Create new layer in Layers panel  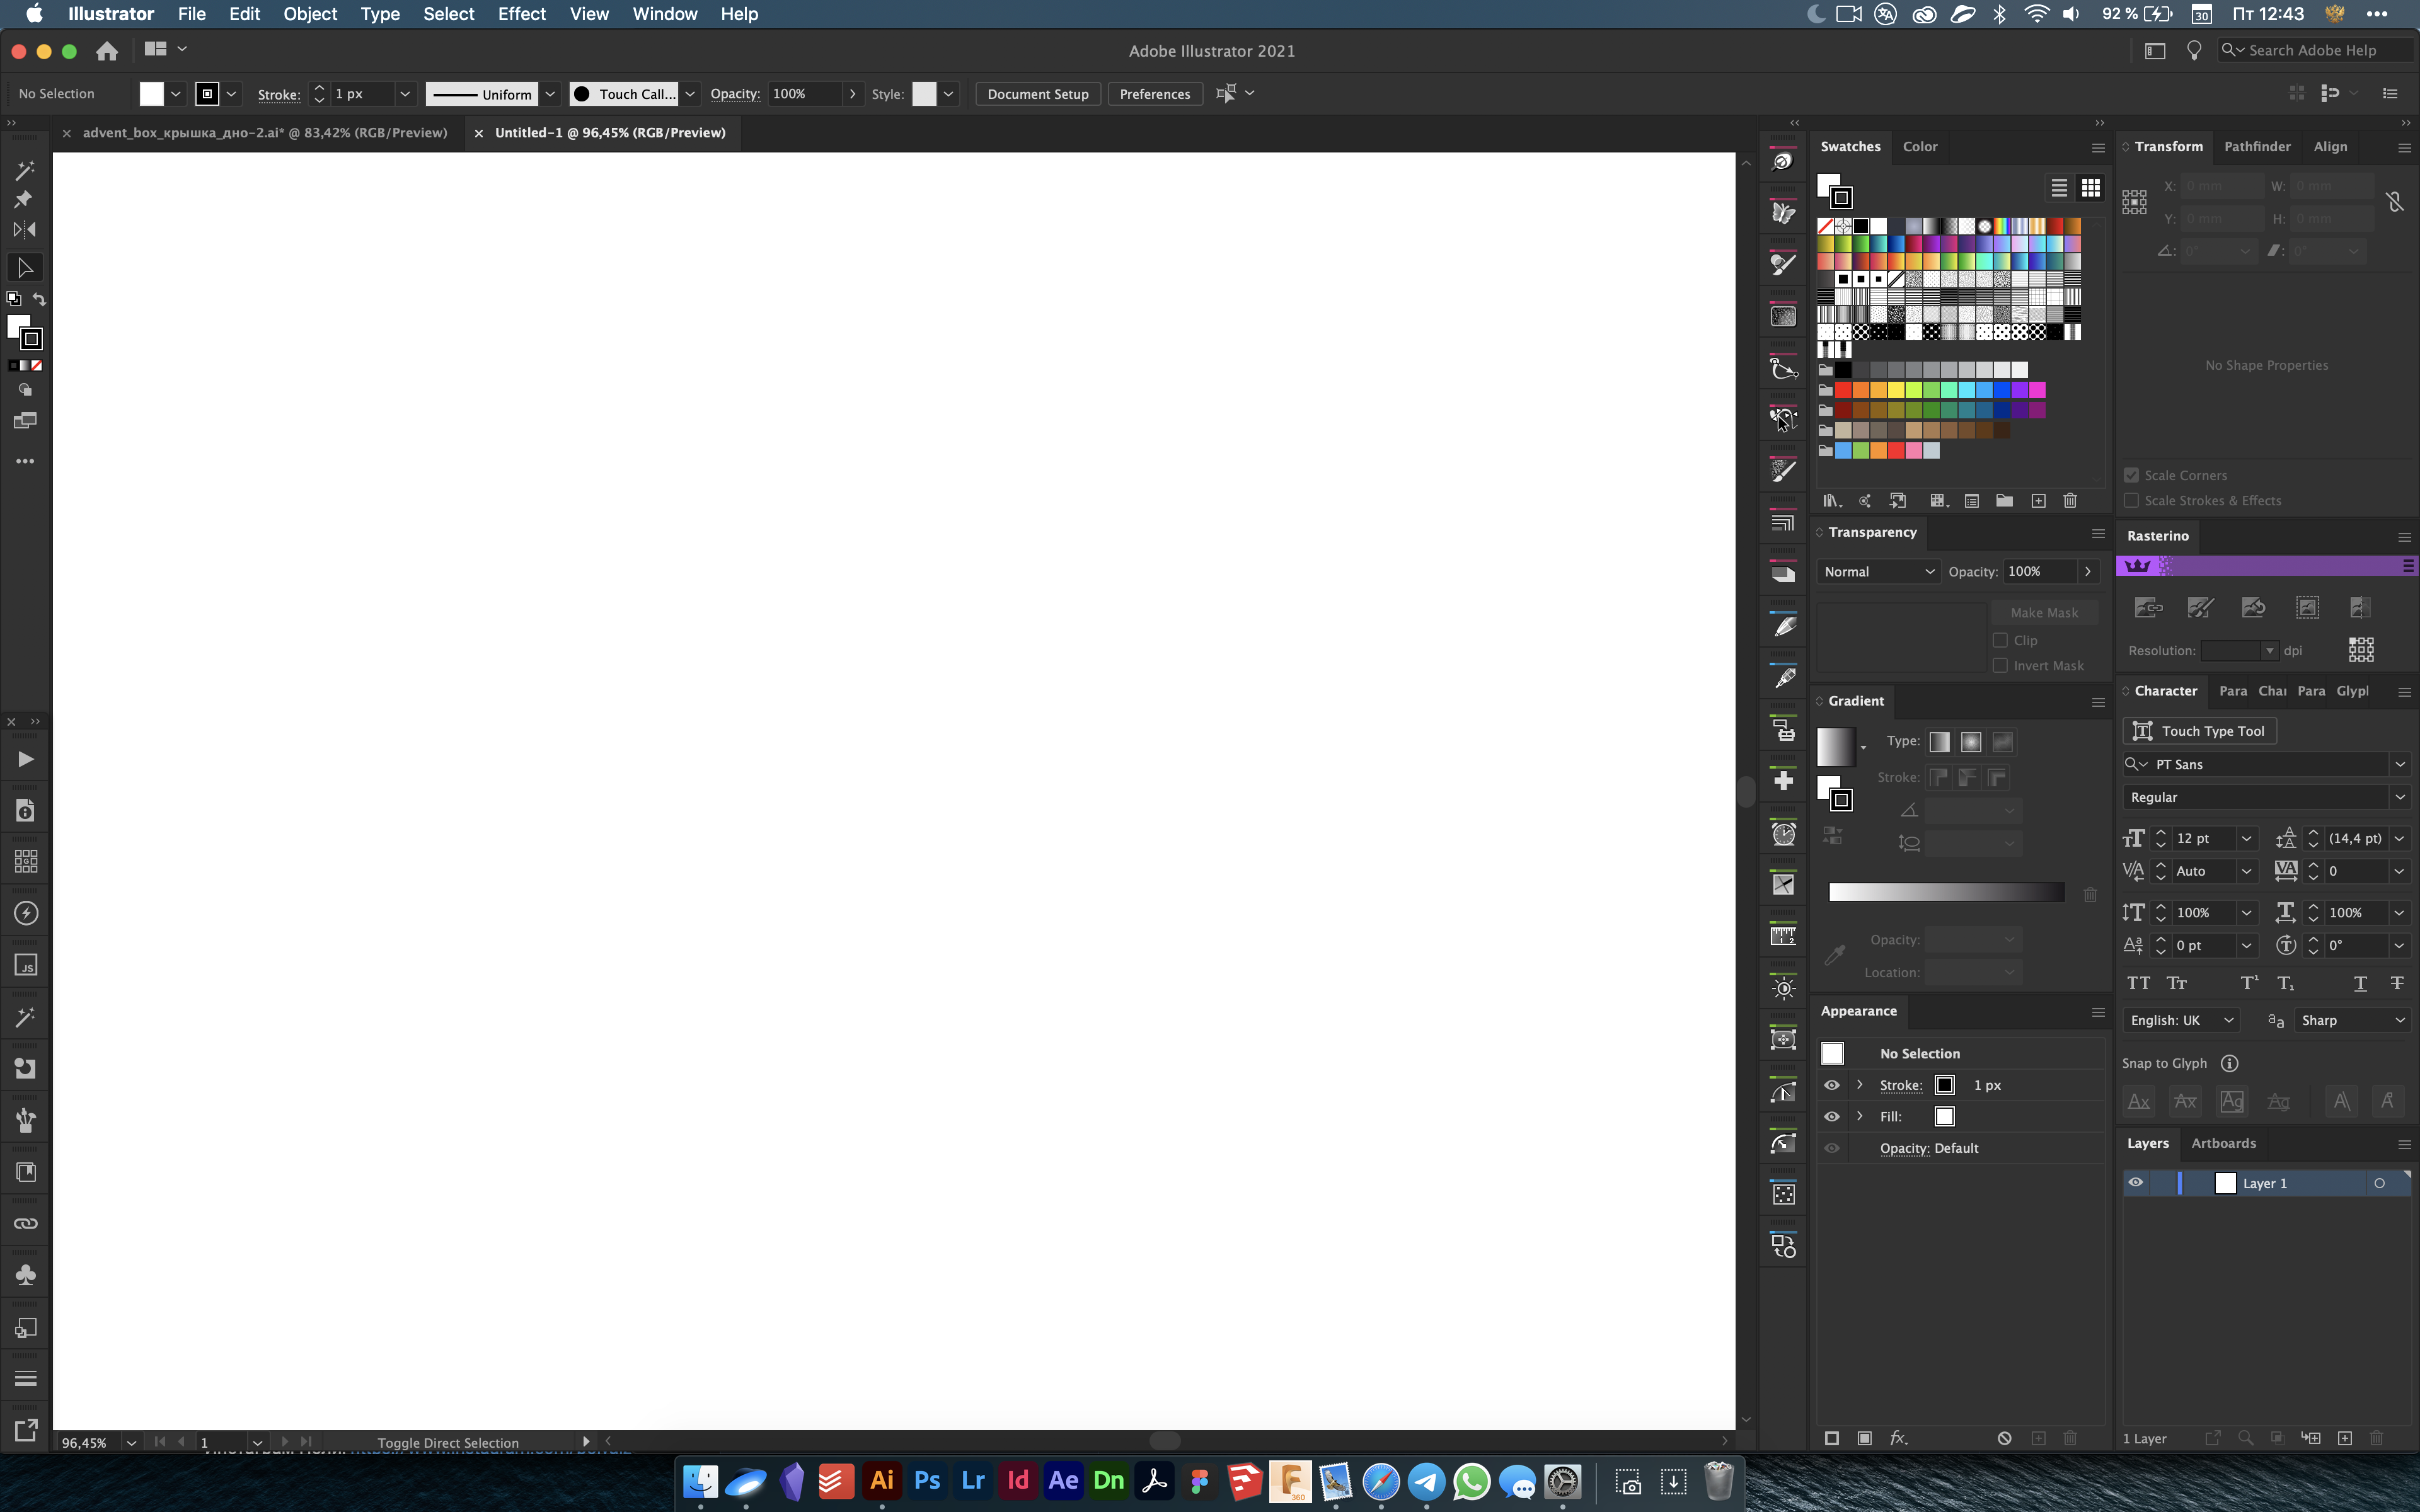coord(2344,1438)
